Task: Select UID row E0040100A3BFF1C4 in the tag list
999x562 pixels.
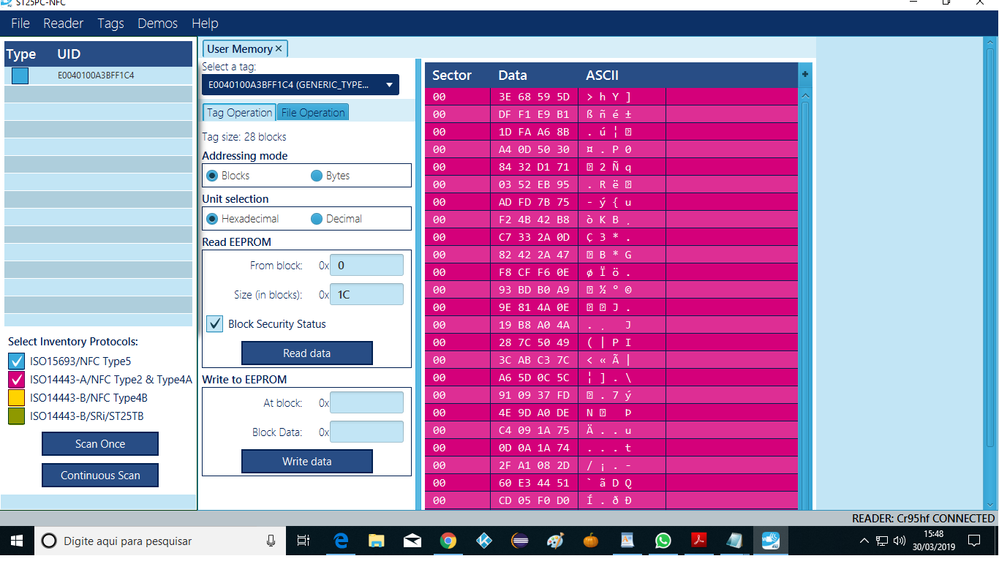Action: (x=99, y=75)
